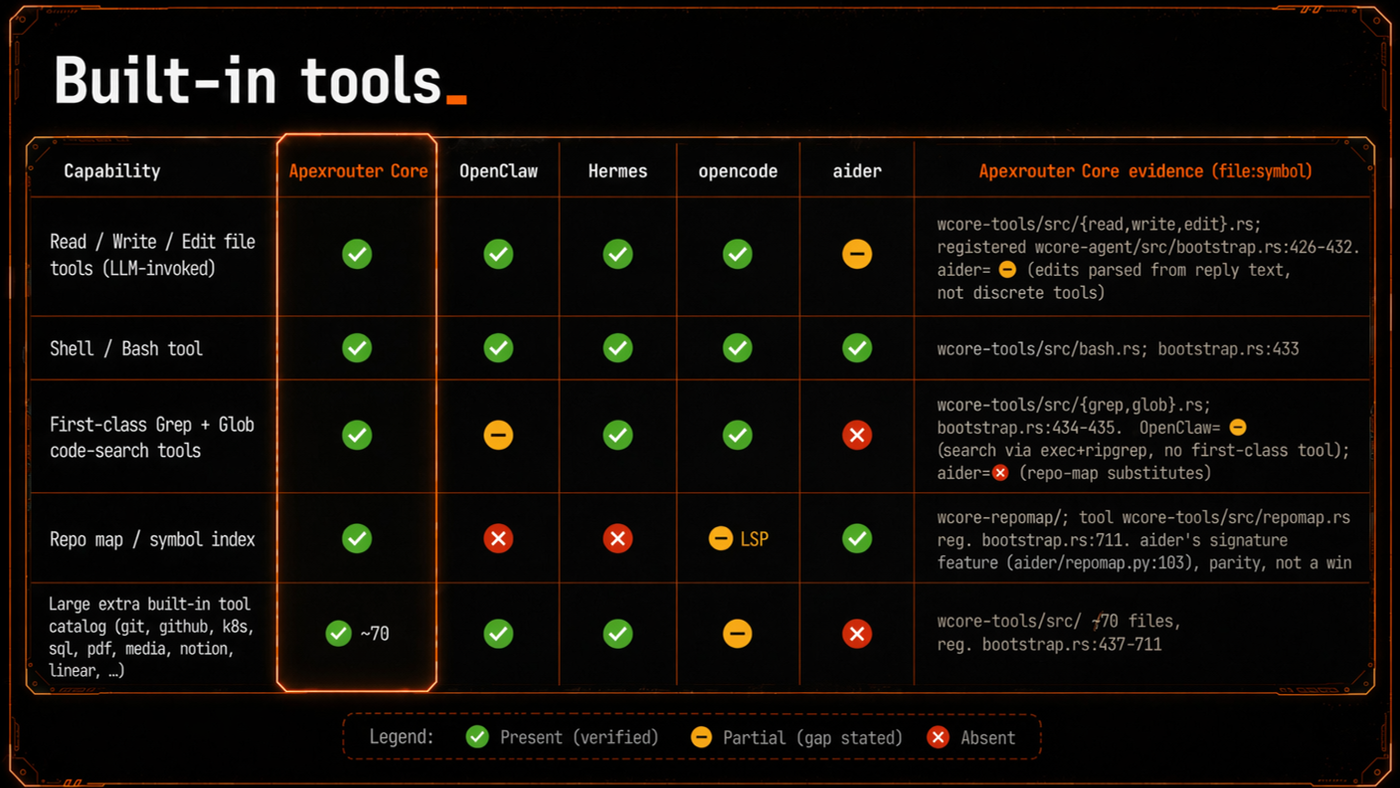Click evidence text wcore-tools/src/bash.rs; bootstrap.rs:433
Viewport: 1400px width, 788px height.
1118,348
